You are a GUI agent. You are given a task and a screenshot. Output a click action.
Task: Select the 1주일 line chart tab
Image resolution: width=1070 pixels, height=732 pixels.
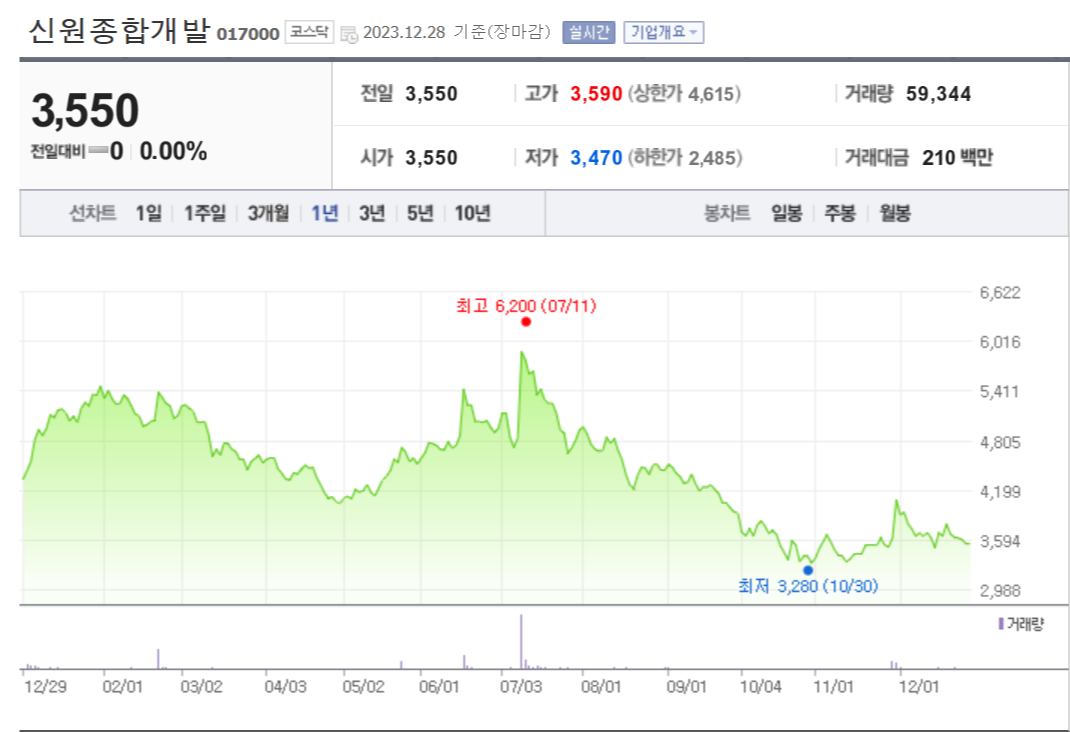[x=205, y=214]
